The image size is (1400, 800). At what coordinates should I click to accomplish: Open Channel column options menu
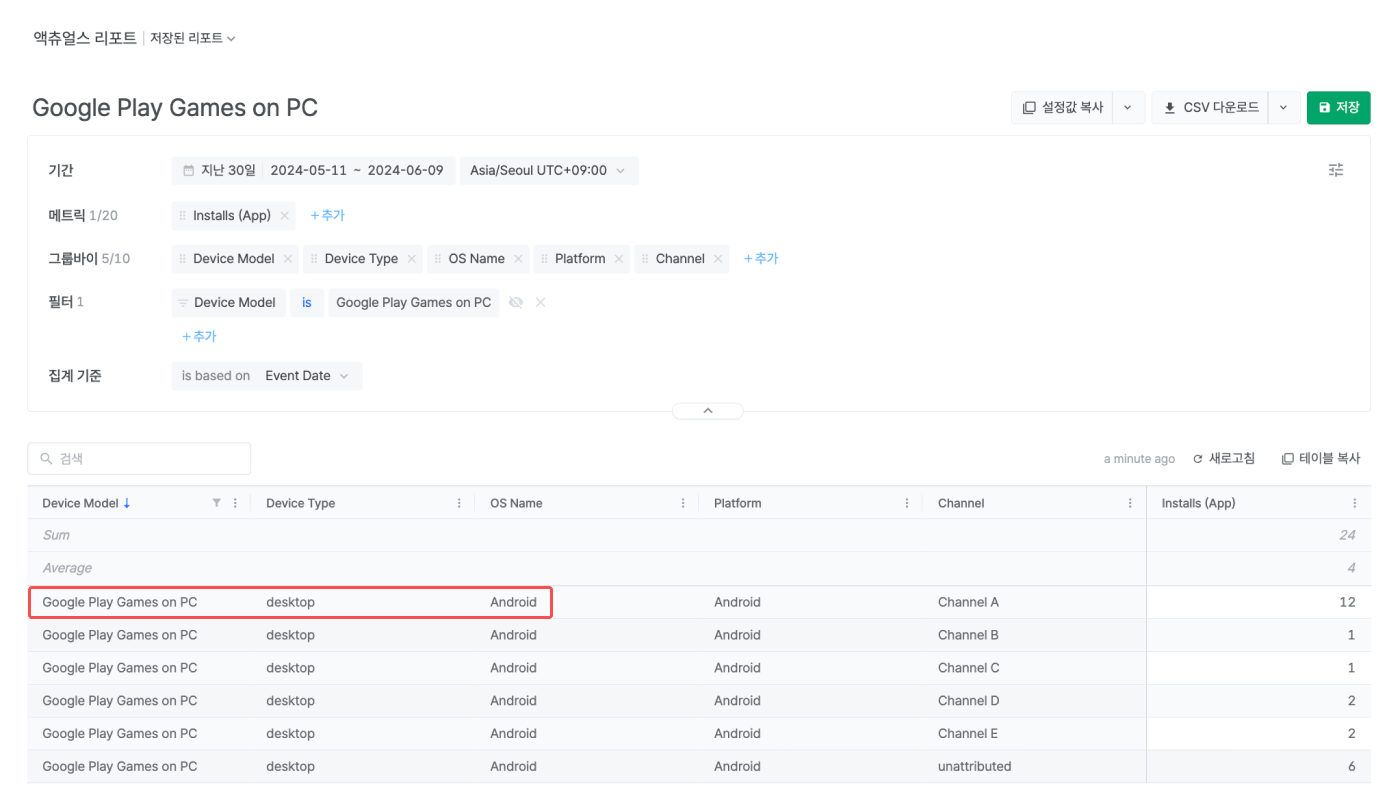click(1130, 503)
